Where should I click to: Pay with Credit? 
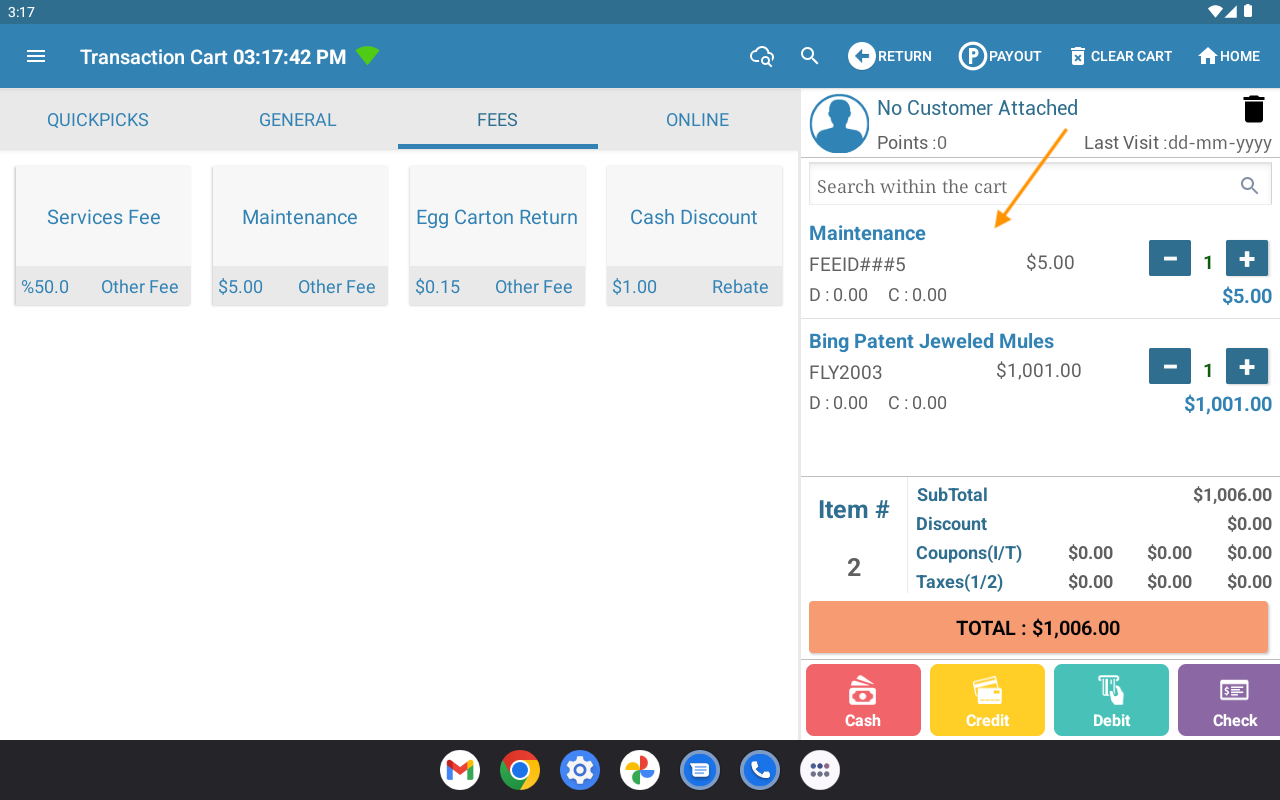click(987, 700)
